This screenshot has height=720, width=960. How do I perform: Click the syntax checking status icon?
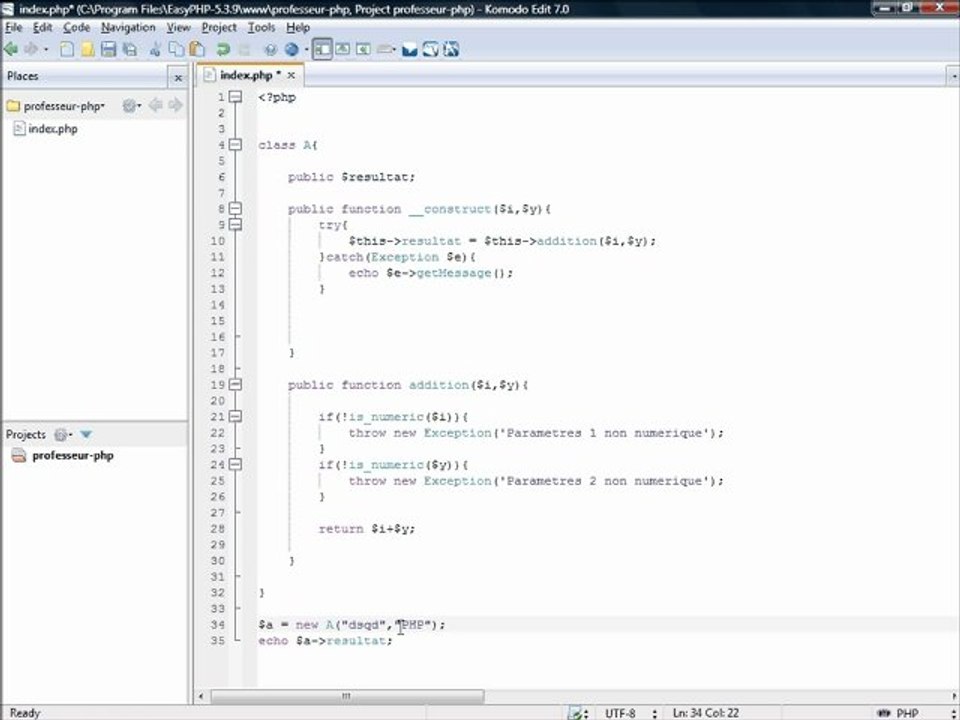coord(576,713)
